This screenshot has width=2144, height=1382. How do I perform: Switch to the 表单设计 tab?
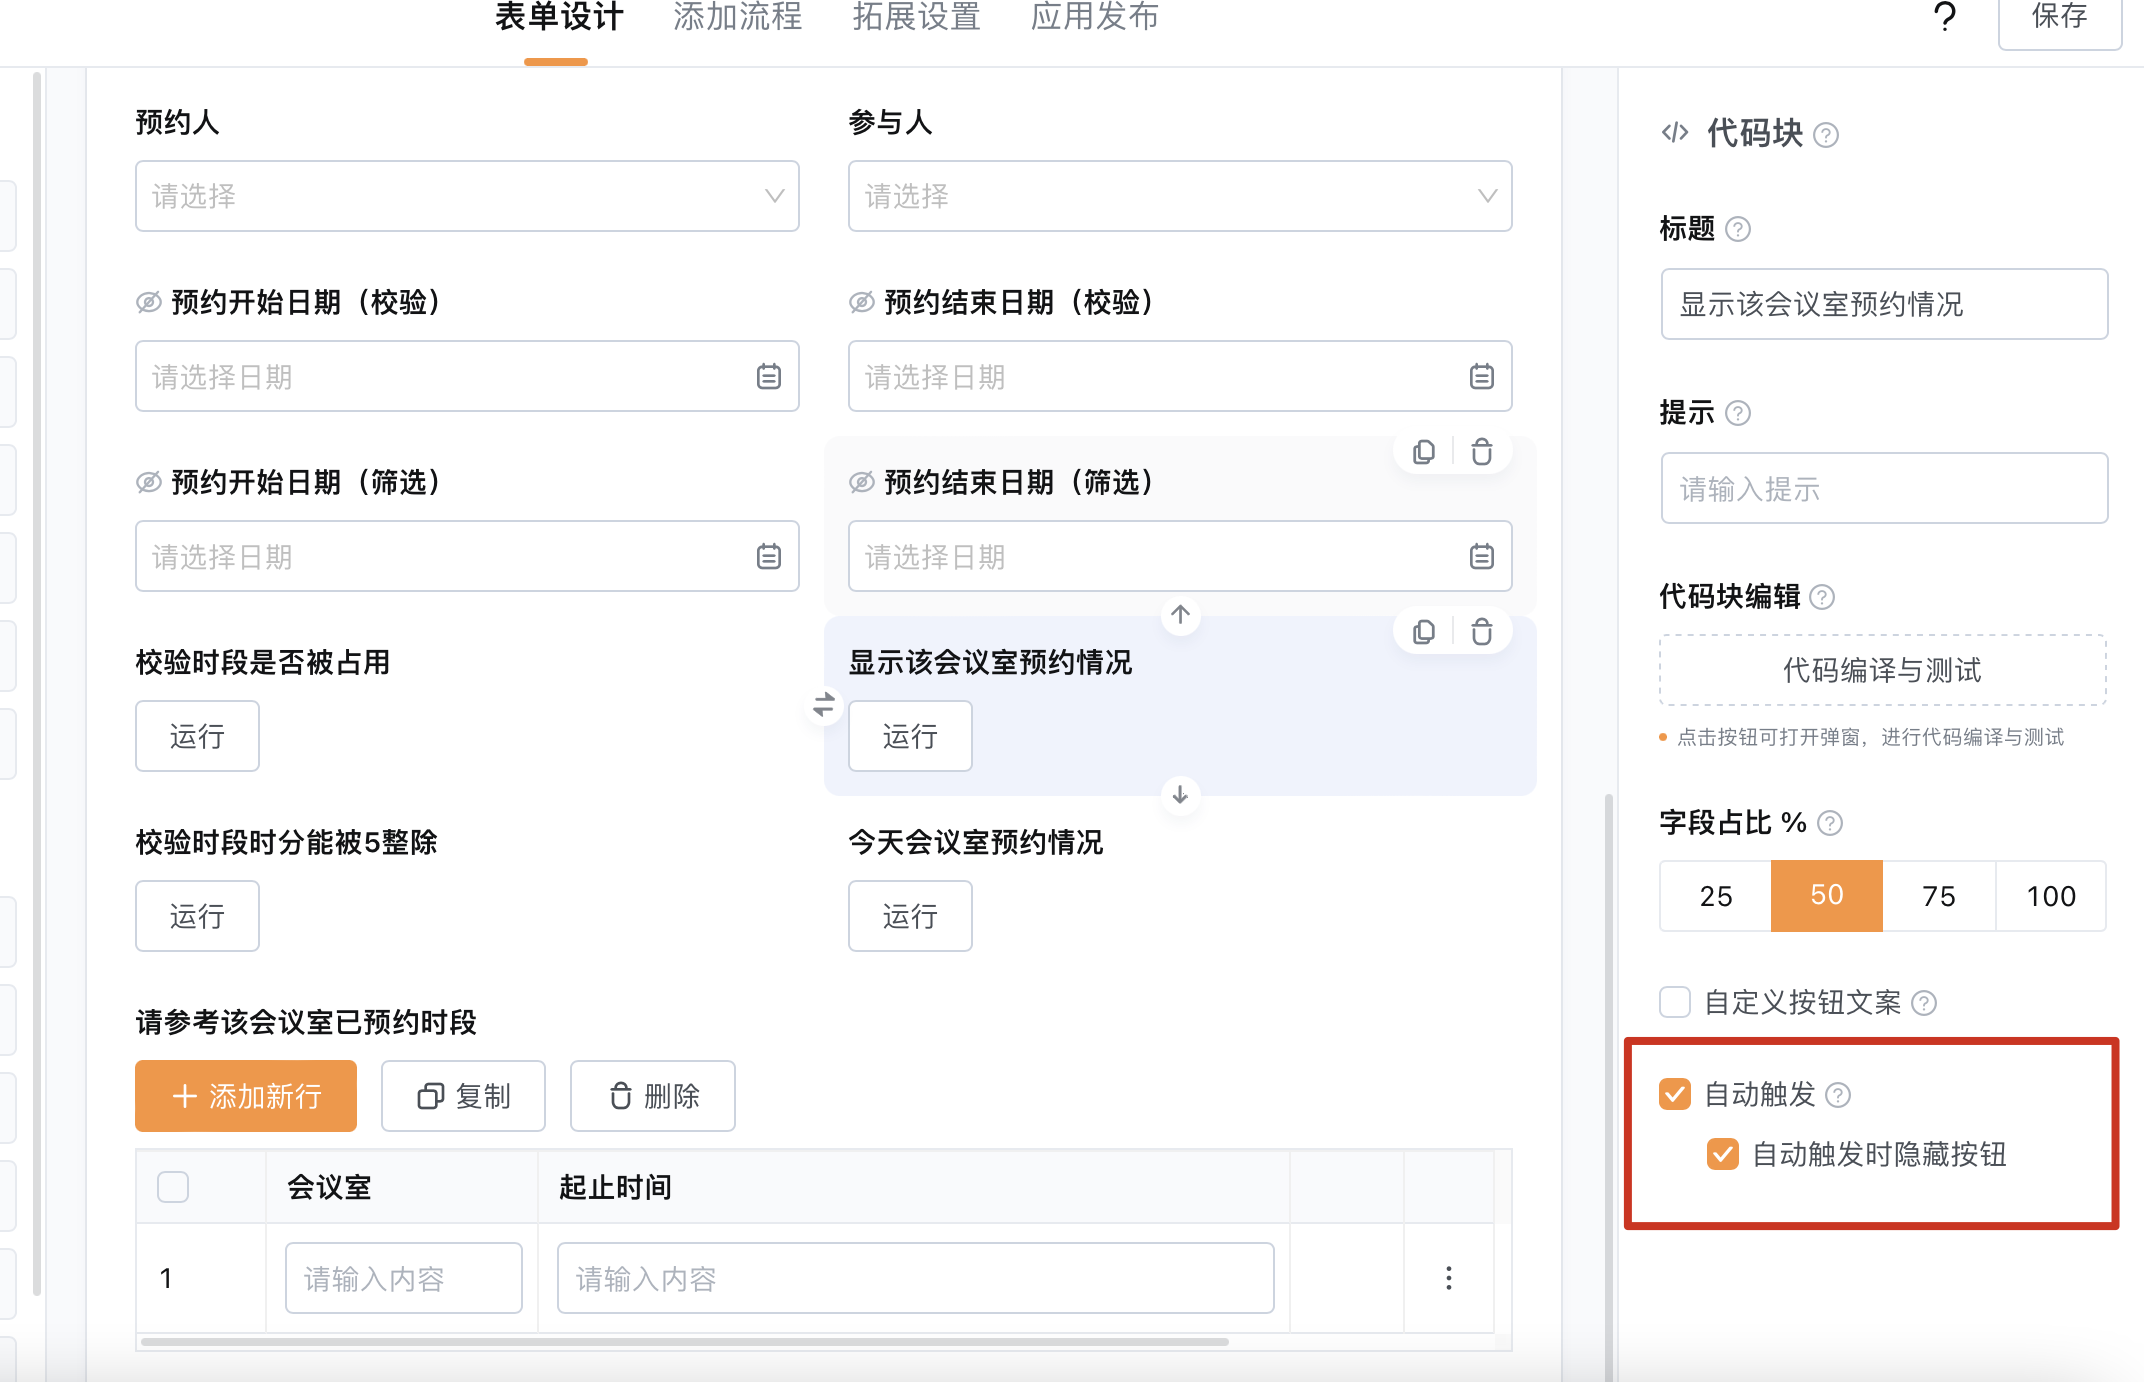[x=559, y=17]
